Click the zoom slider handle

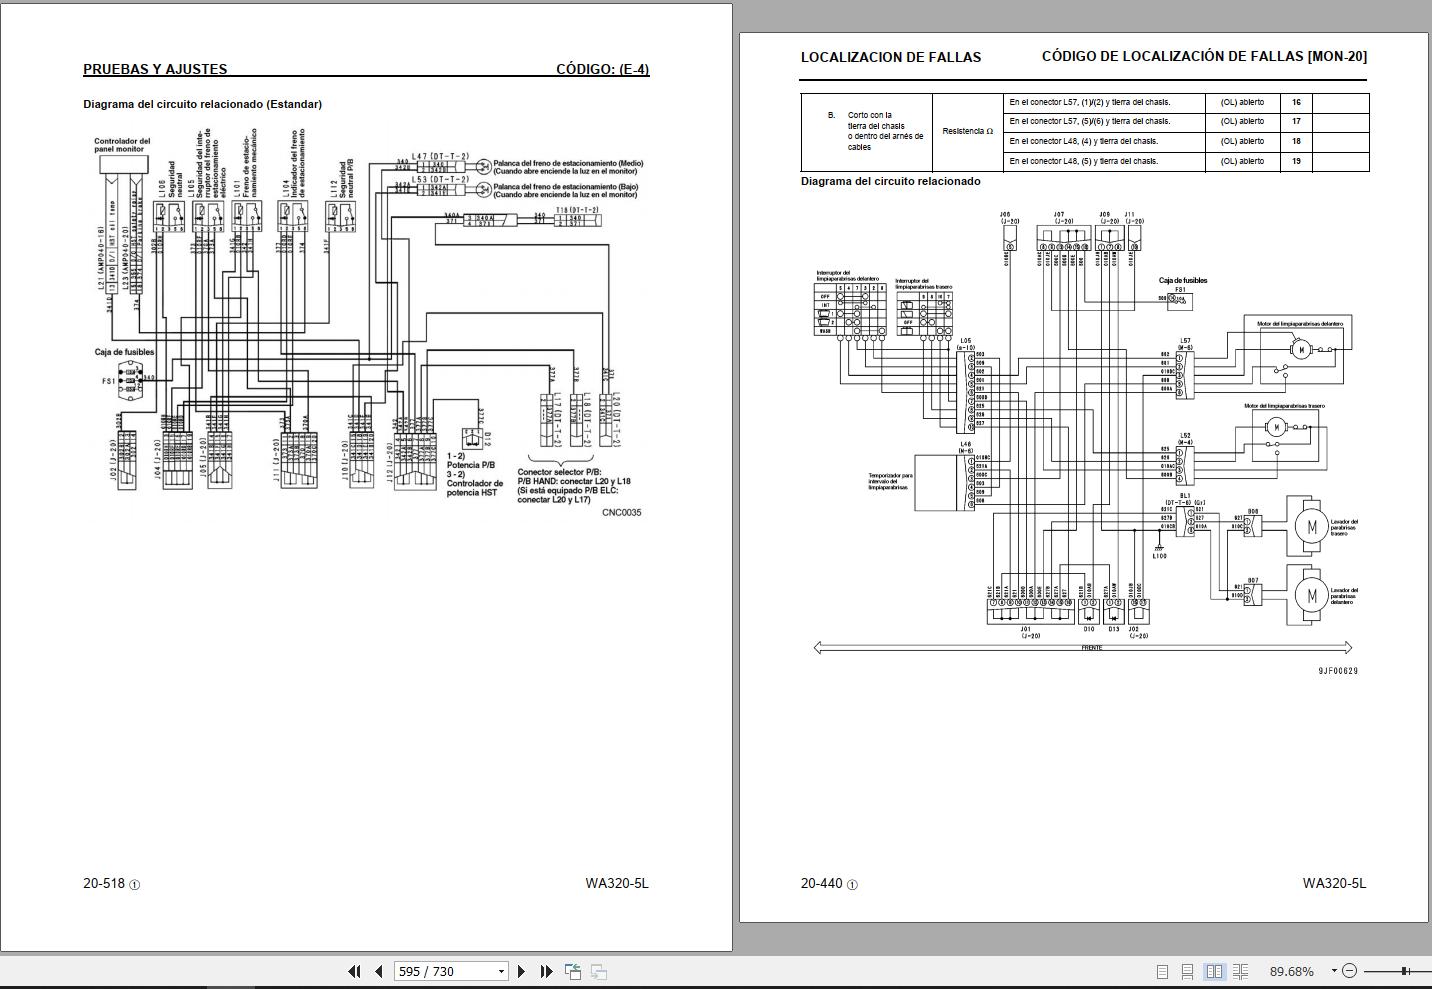pos(1405,971)
